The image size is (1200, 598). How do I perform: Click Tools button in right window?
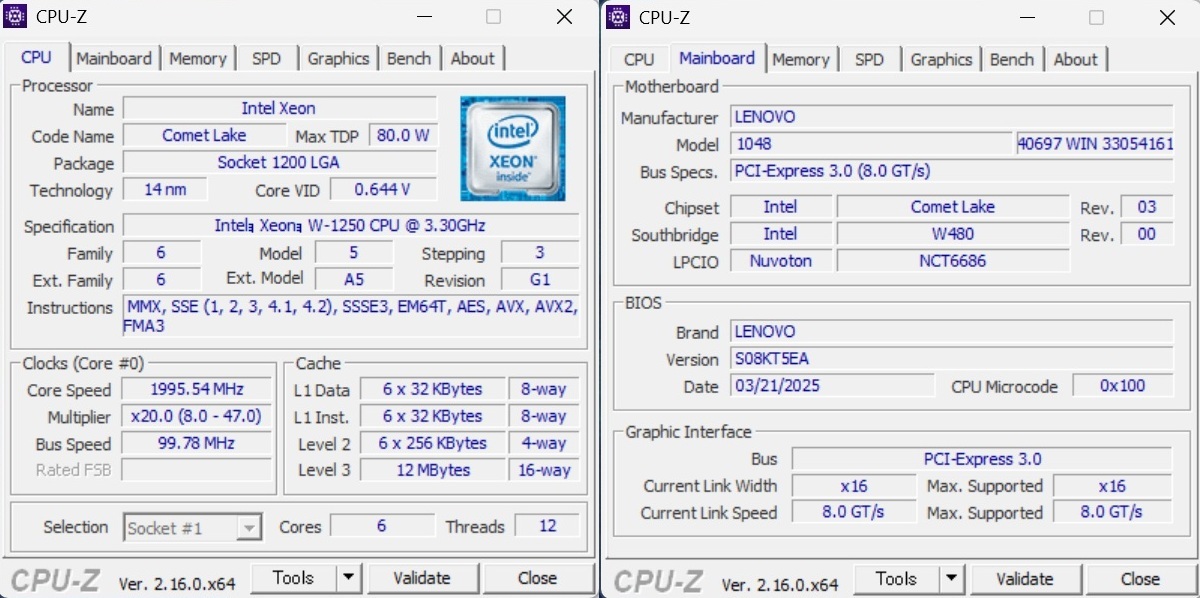[895, 578]
